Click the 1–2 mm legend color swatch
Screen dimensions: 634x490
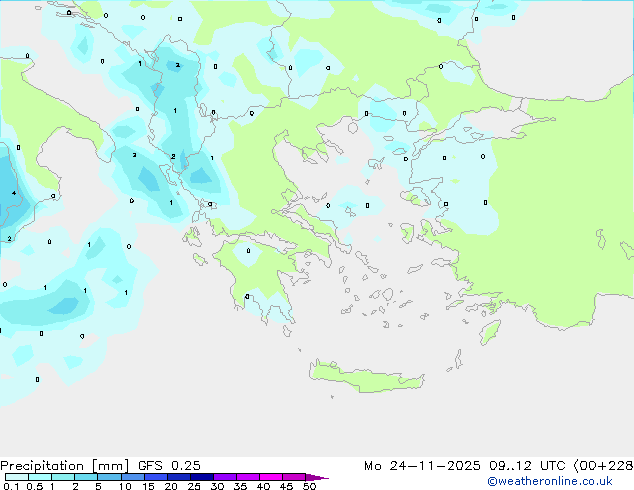[x=63, y=477]
